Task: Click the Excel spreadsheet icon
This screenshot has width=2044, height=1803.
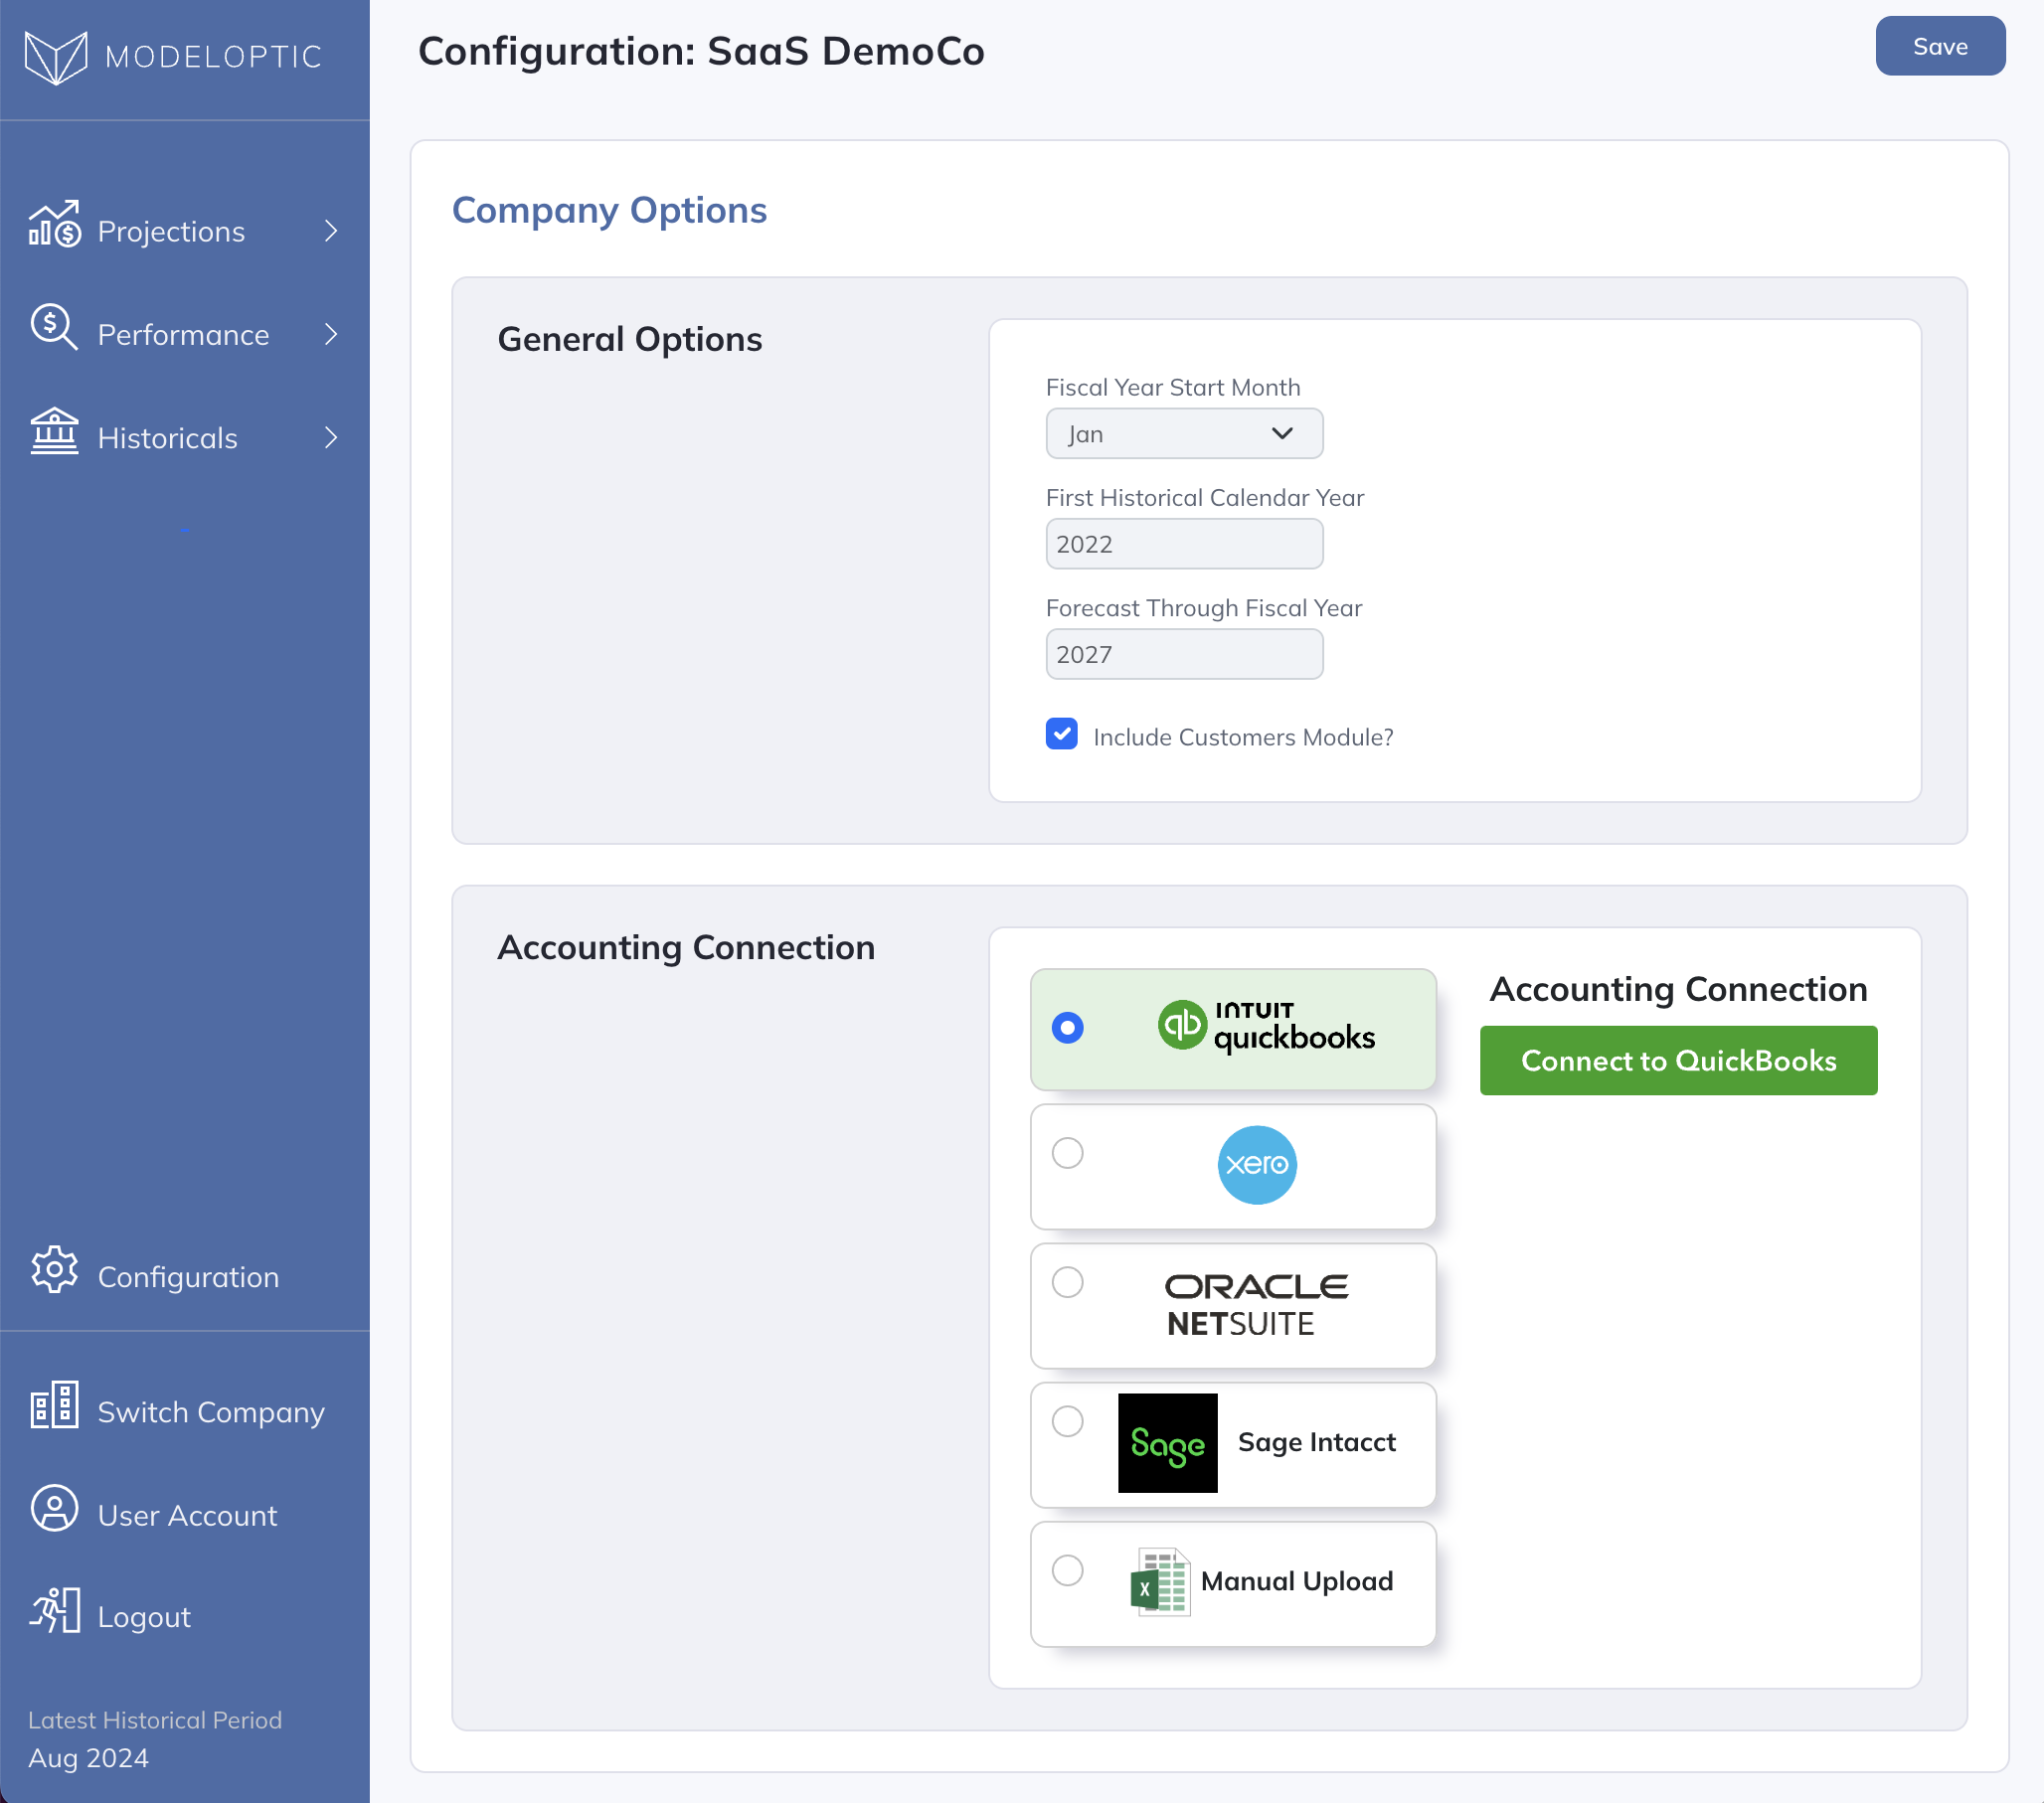Action: (1160, 1582)
